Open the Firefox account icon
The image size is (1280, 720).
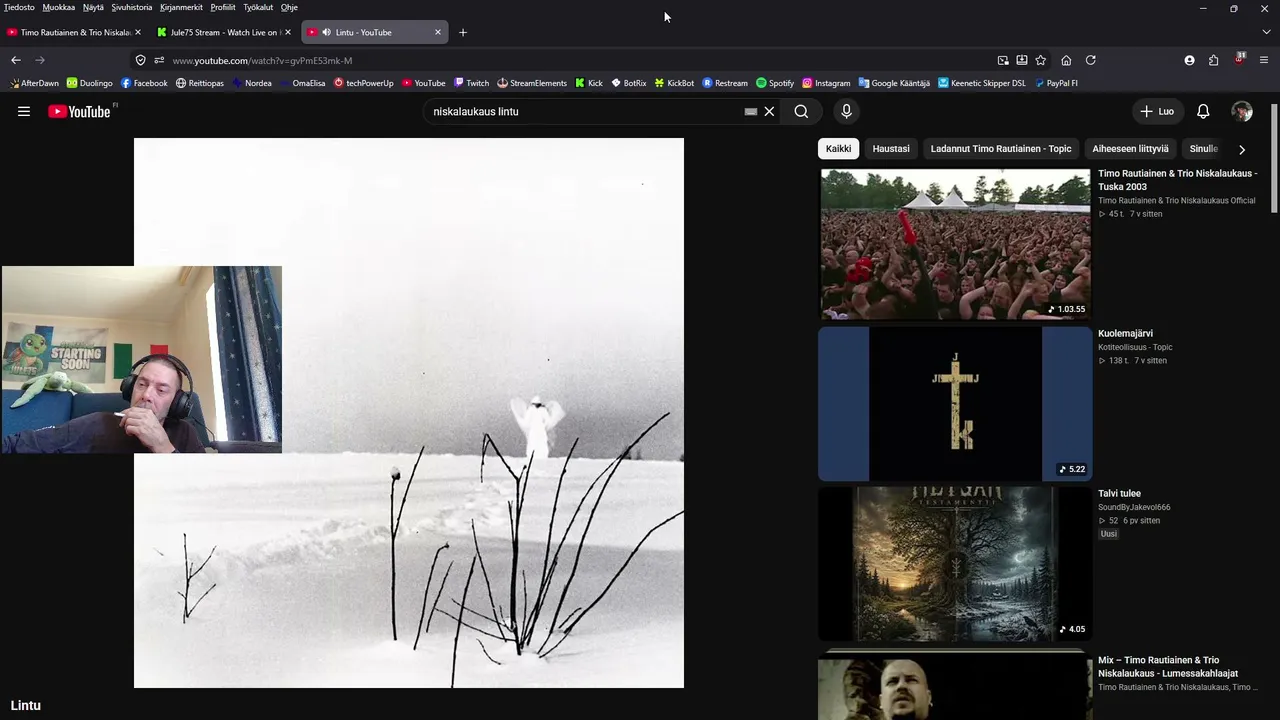pyautogui.click(x=1189, y=60)
